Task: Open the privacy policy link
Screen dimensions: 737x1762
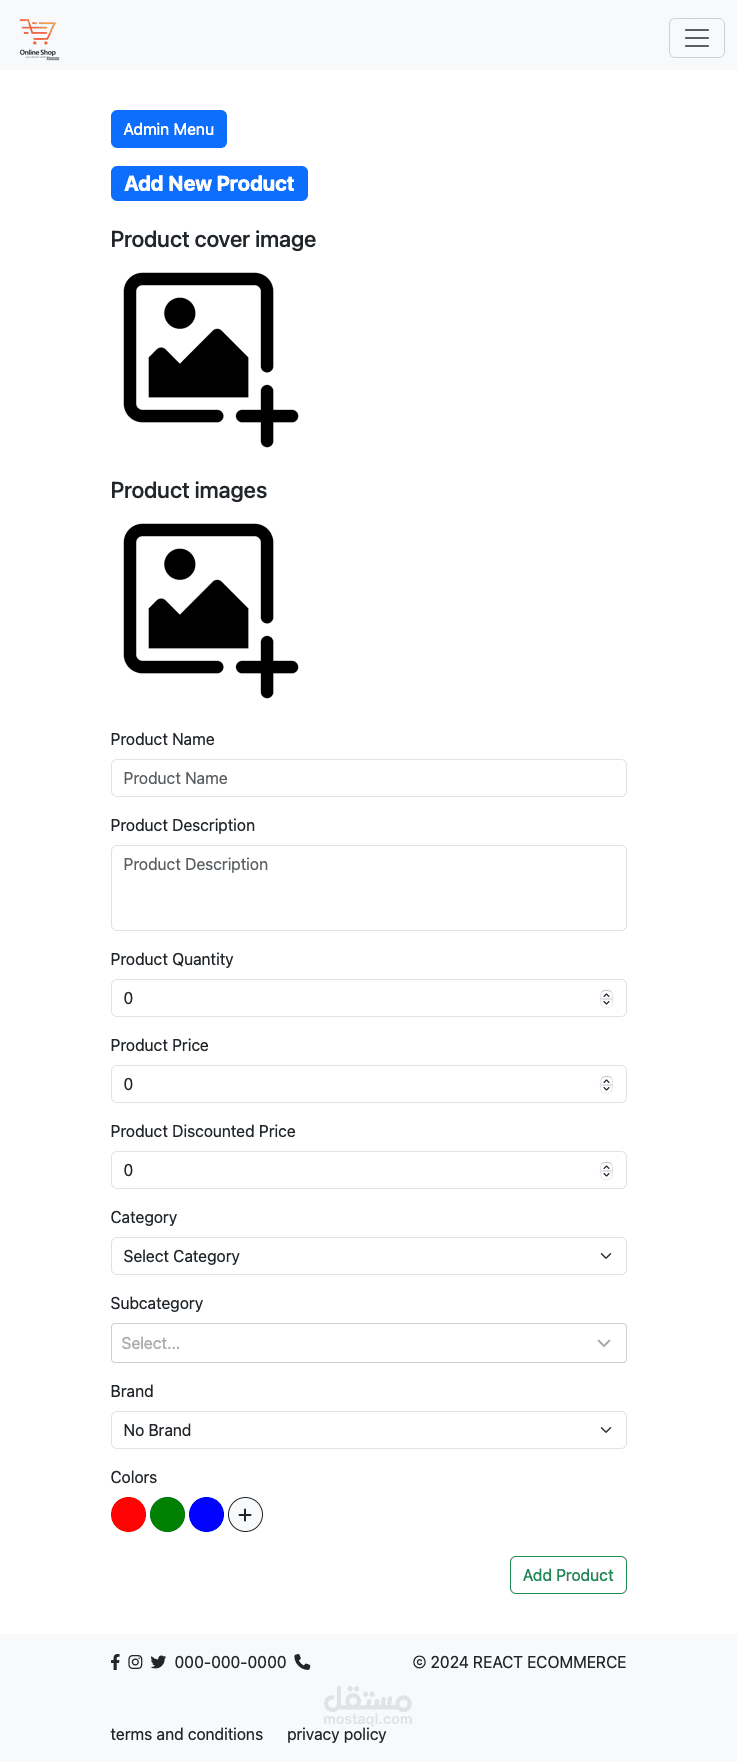Action: (336, 1734)
